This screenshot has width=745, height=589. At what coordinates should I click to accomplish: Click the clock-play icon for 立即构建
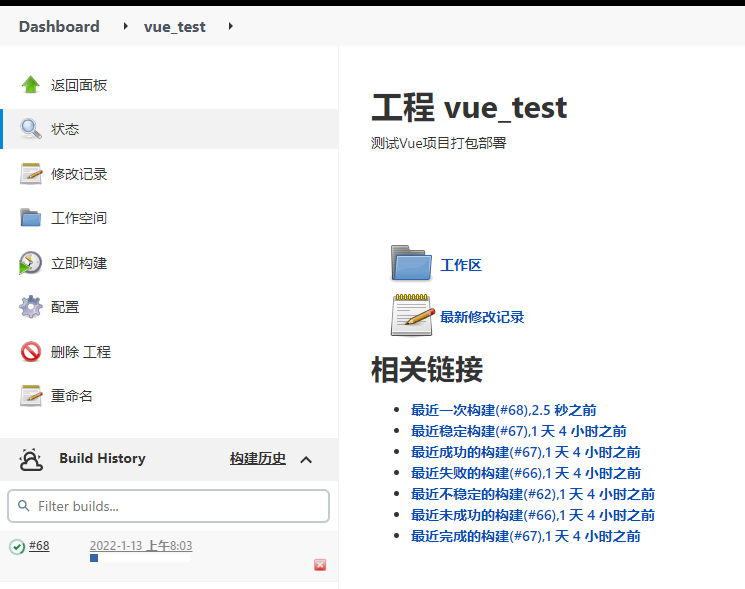click(30, 263)
